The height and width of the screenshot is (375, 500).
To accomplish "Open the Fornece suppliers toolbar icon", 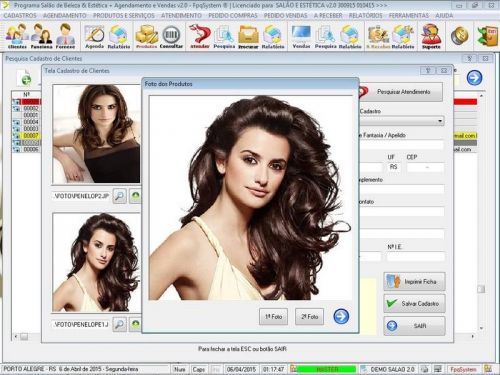I will 65,36.
